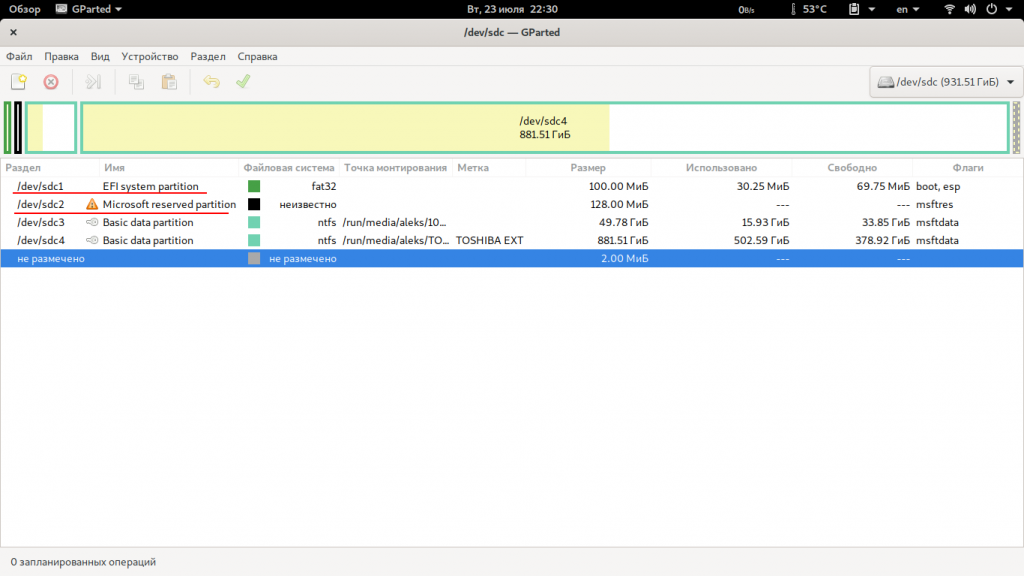This screenshot has height=576, width=1024.
Task: Click the power icon in top bar
Action: (x=991, y=9)
